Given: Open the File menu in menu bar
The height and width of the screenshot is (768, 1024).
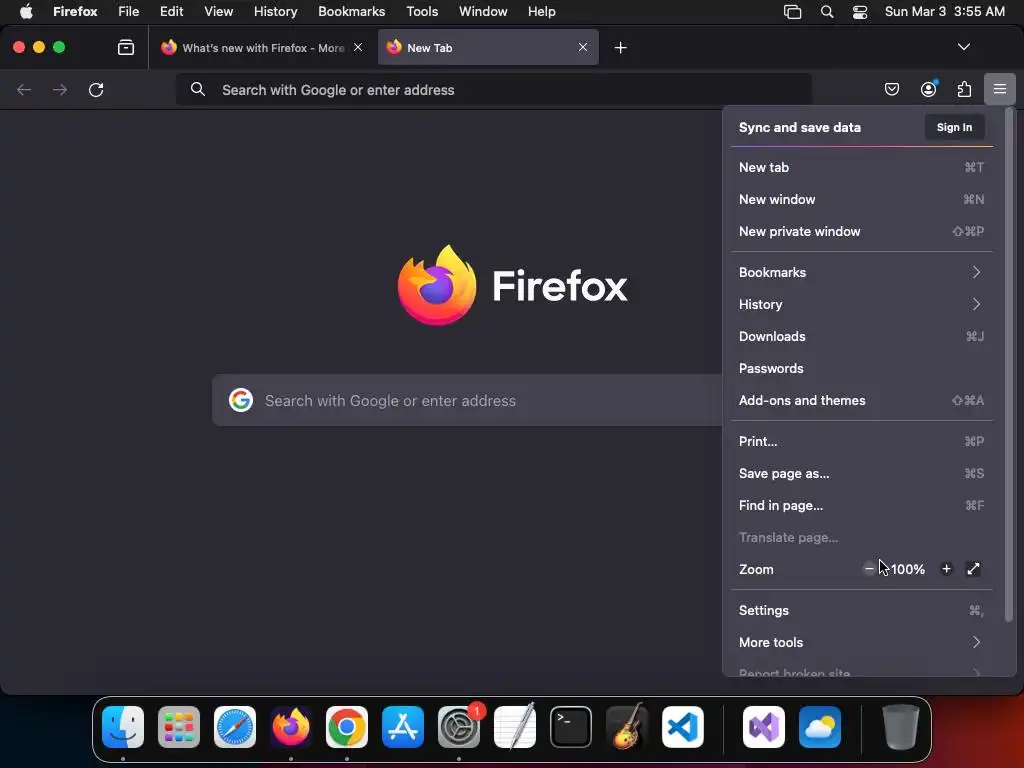Looking at the screenshot, I should [129, 12].
